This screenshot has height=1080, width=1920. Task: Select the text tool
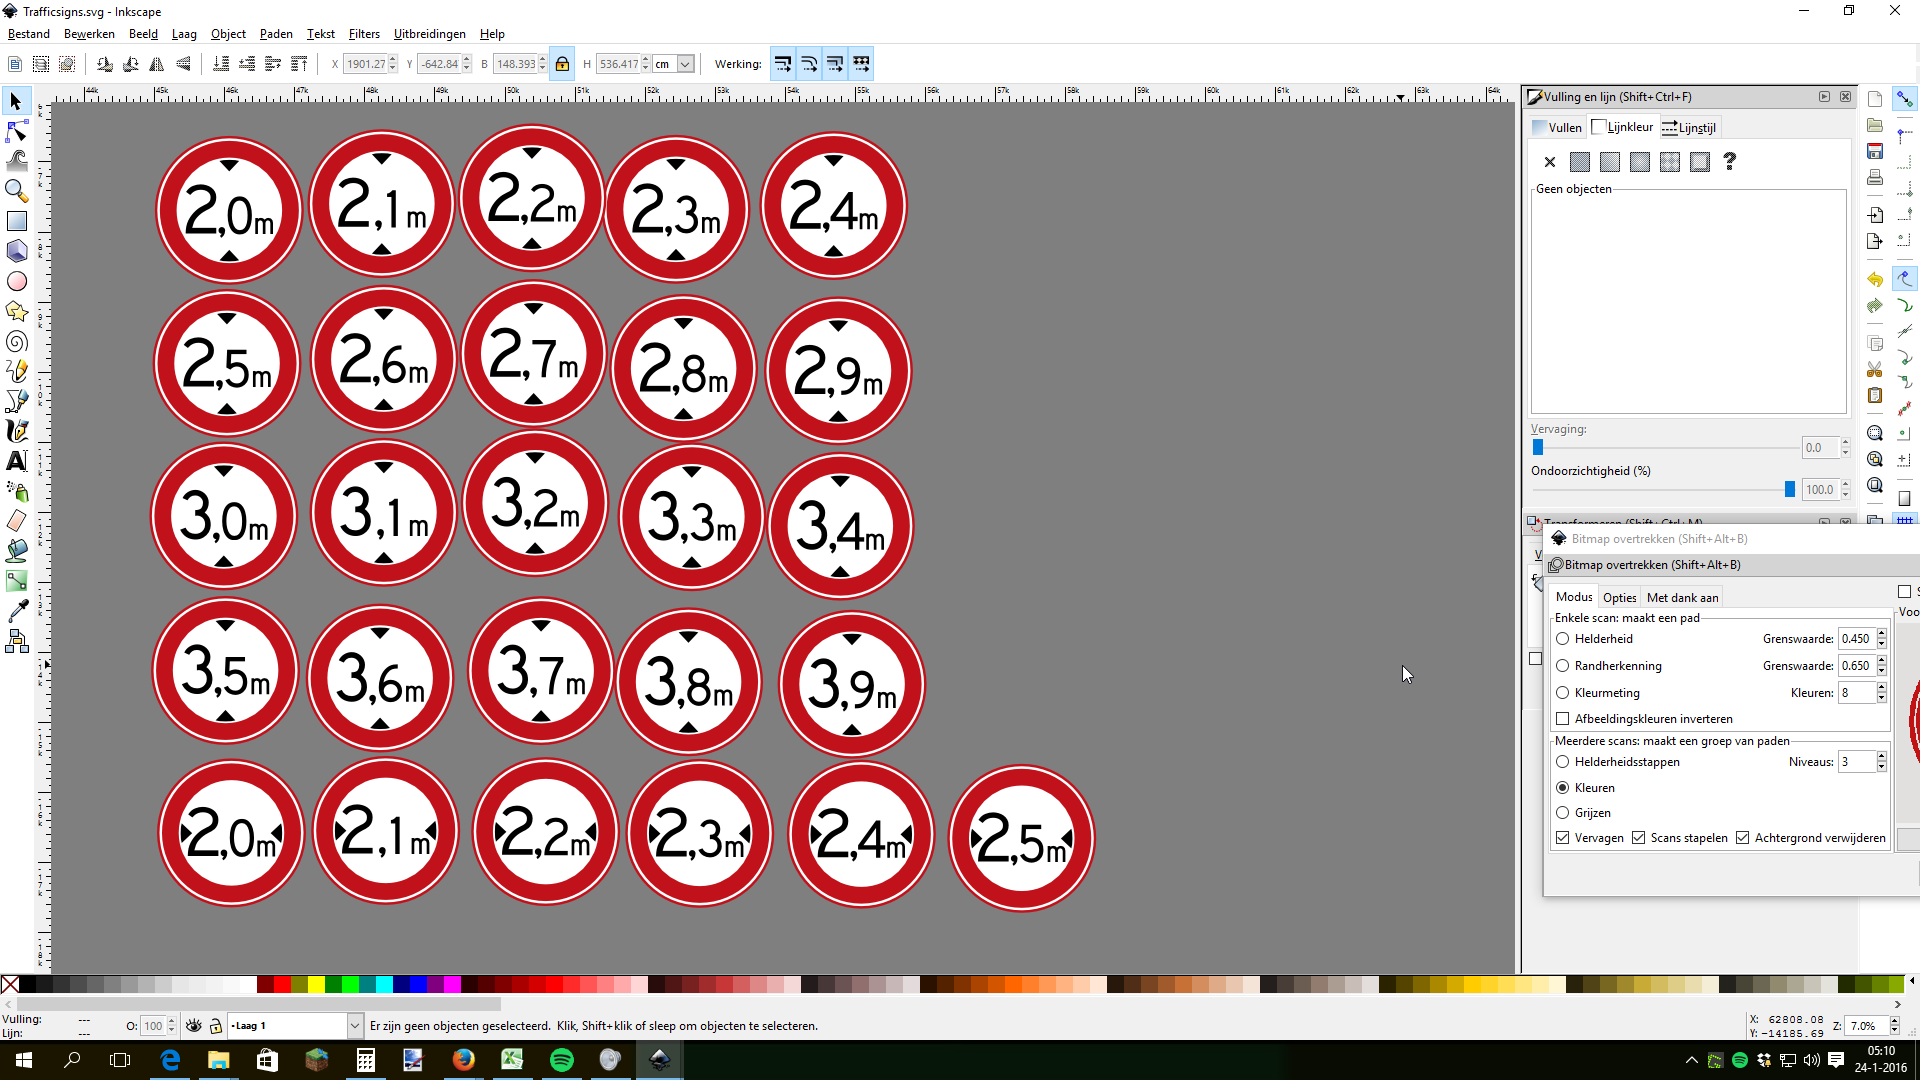tap(16, 461)
